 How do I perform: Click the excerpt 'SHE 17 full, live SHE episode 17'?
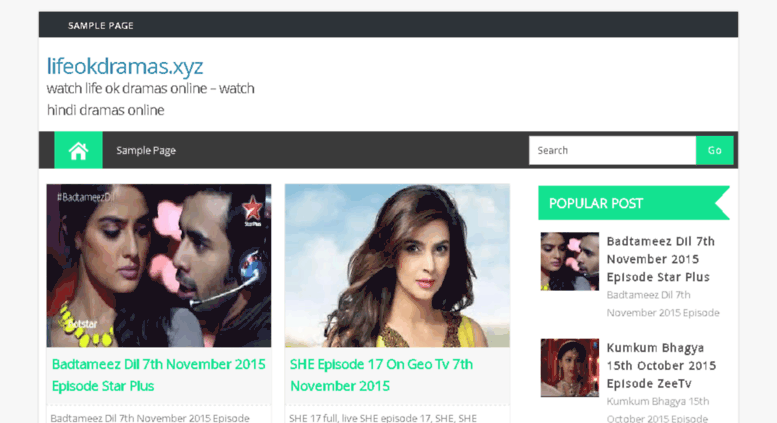383,418
